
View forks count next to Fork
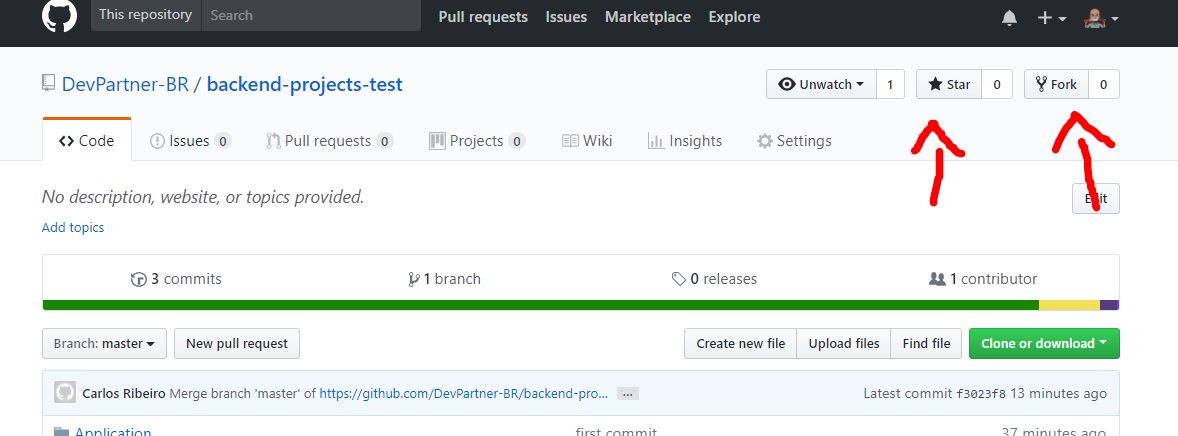point(1104,84)
